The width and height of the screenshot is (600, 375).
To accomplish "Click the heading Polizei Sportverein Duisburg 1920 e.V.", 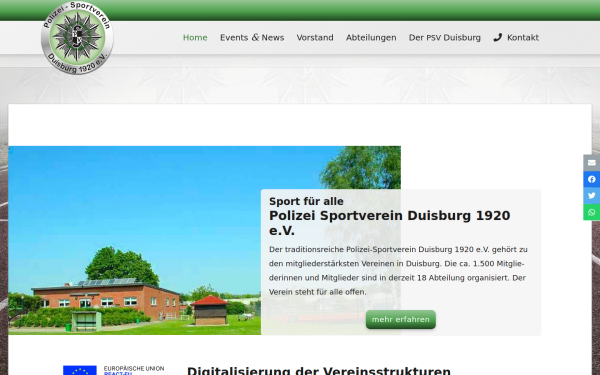I will [390, 223].
